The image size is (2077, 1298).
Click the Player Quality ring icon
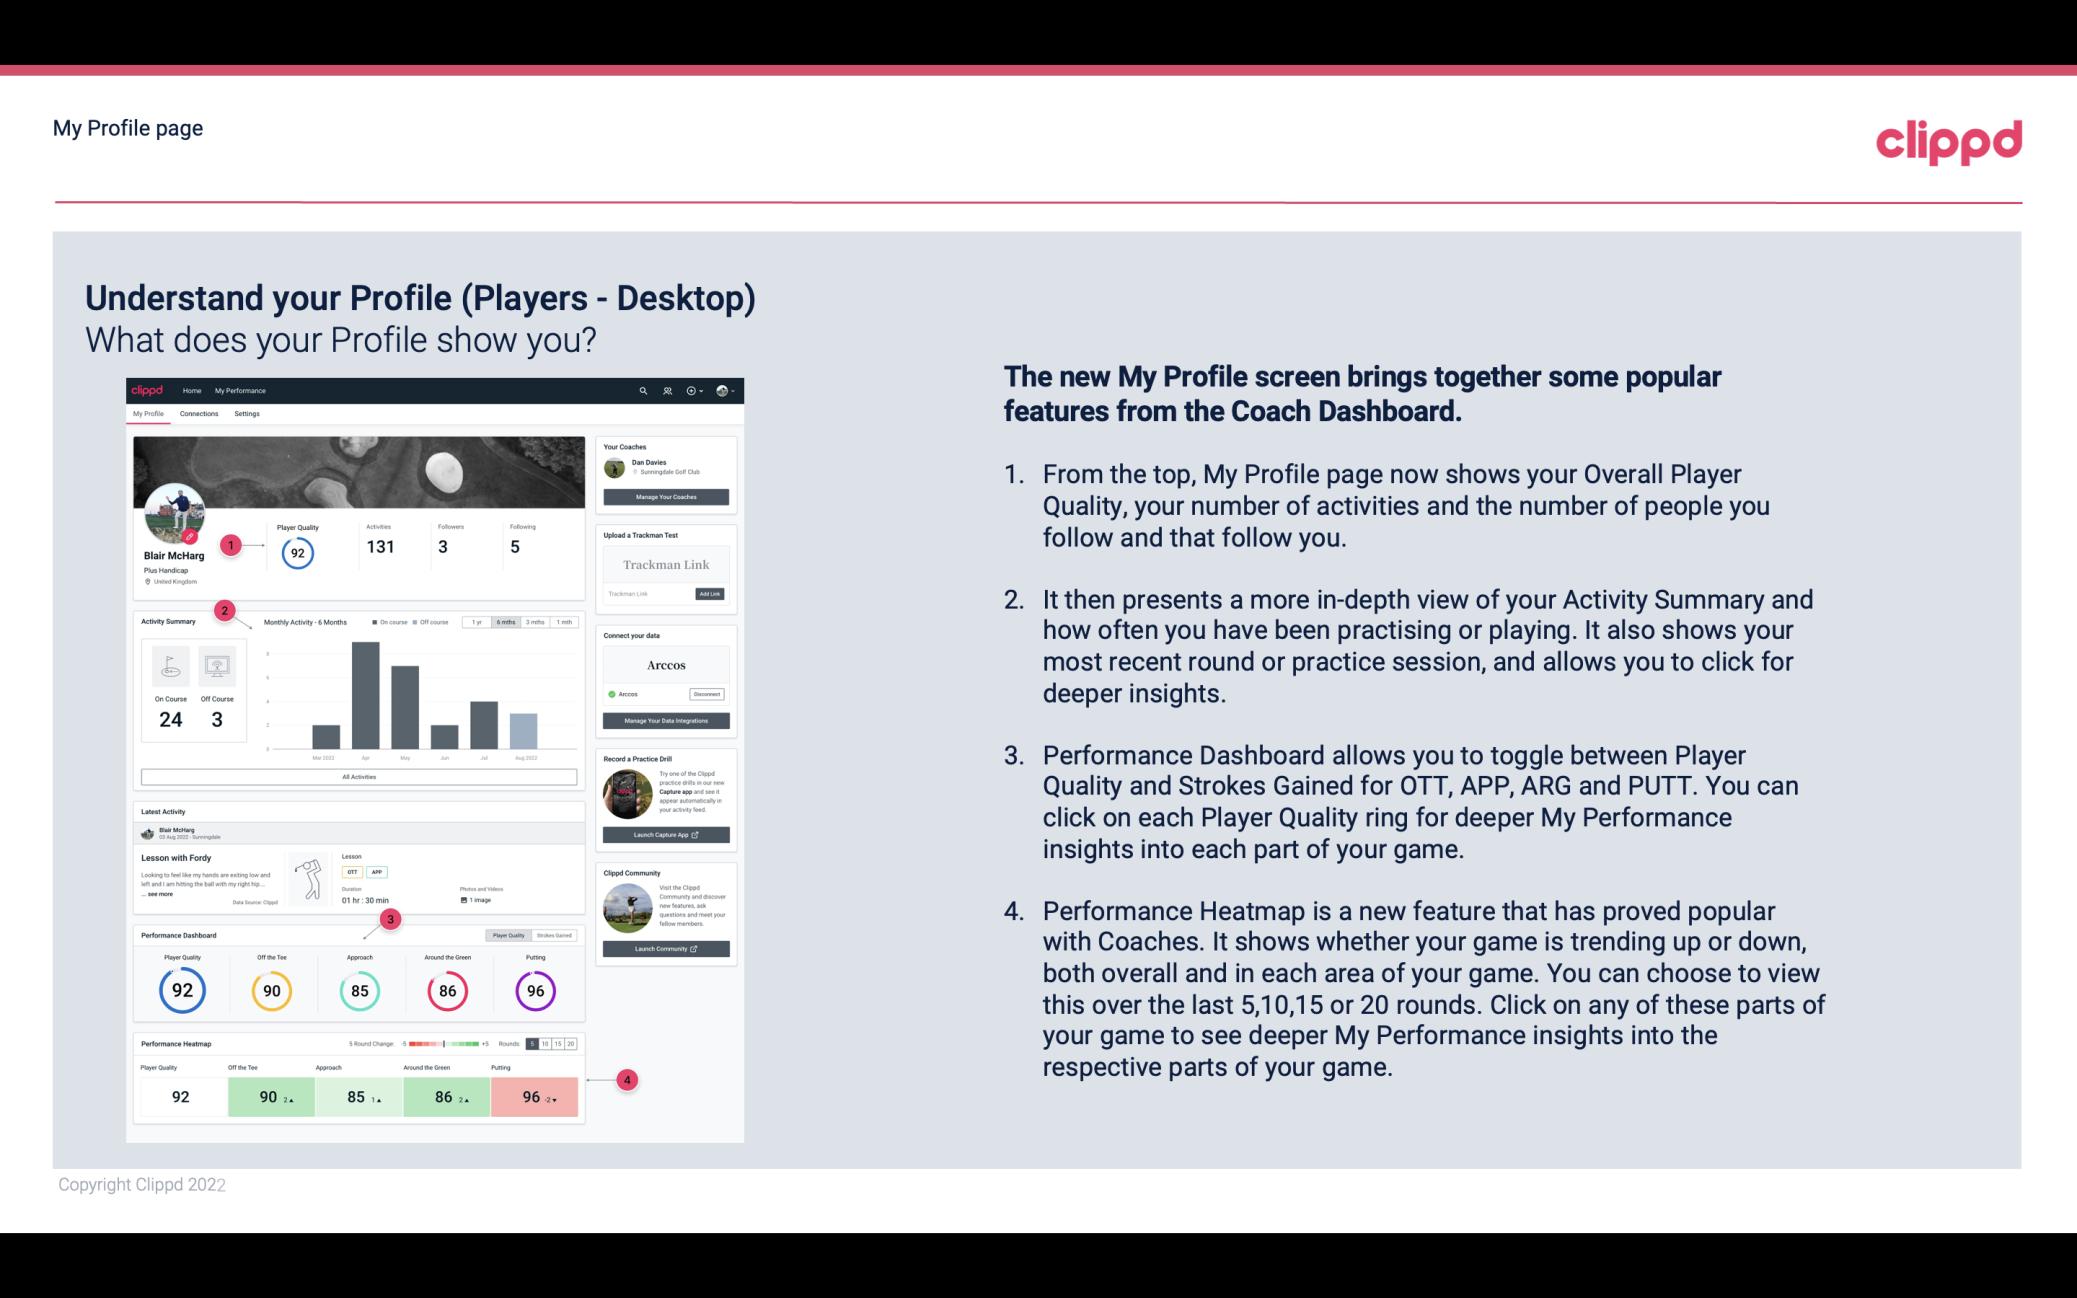coord(181,990)
